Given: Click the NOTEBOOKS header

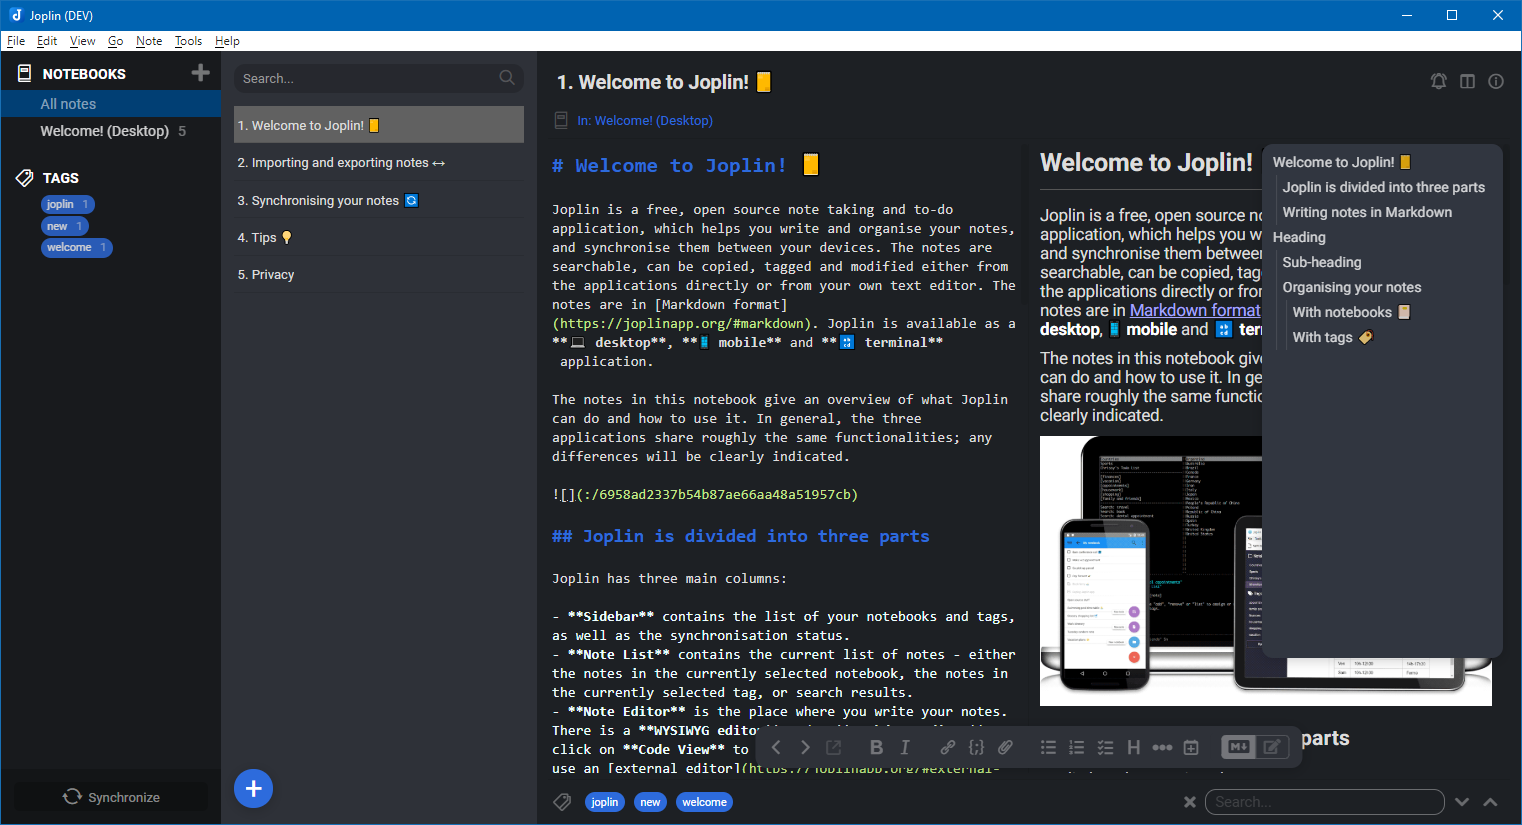Looking at the screenshot, I should 84,74.
